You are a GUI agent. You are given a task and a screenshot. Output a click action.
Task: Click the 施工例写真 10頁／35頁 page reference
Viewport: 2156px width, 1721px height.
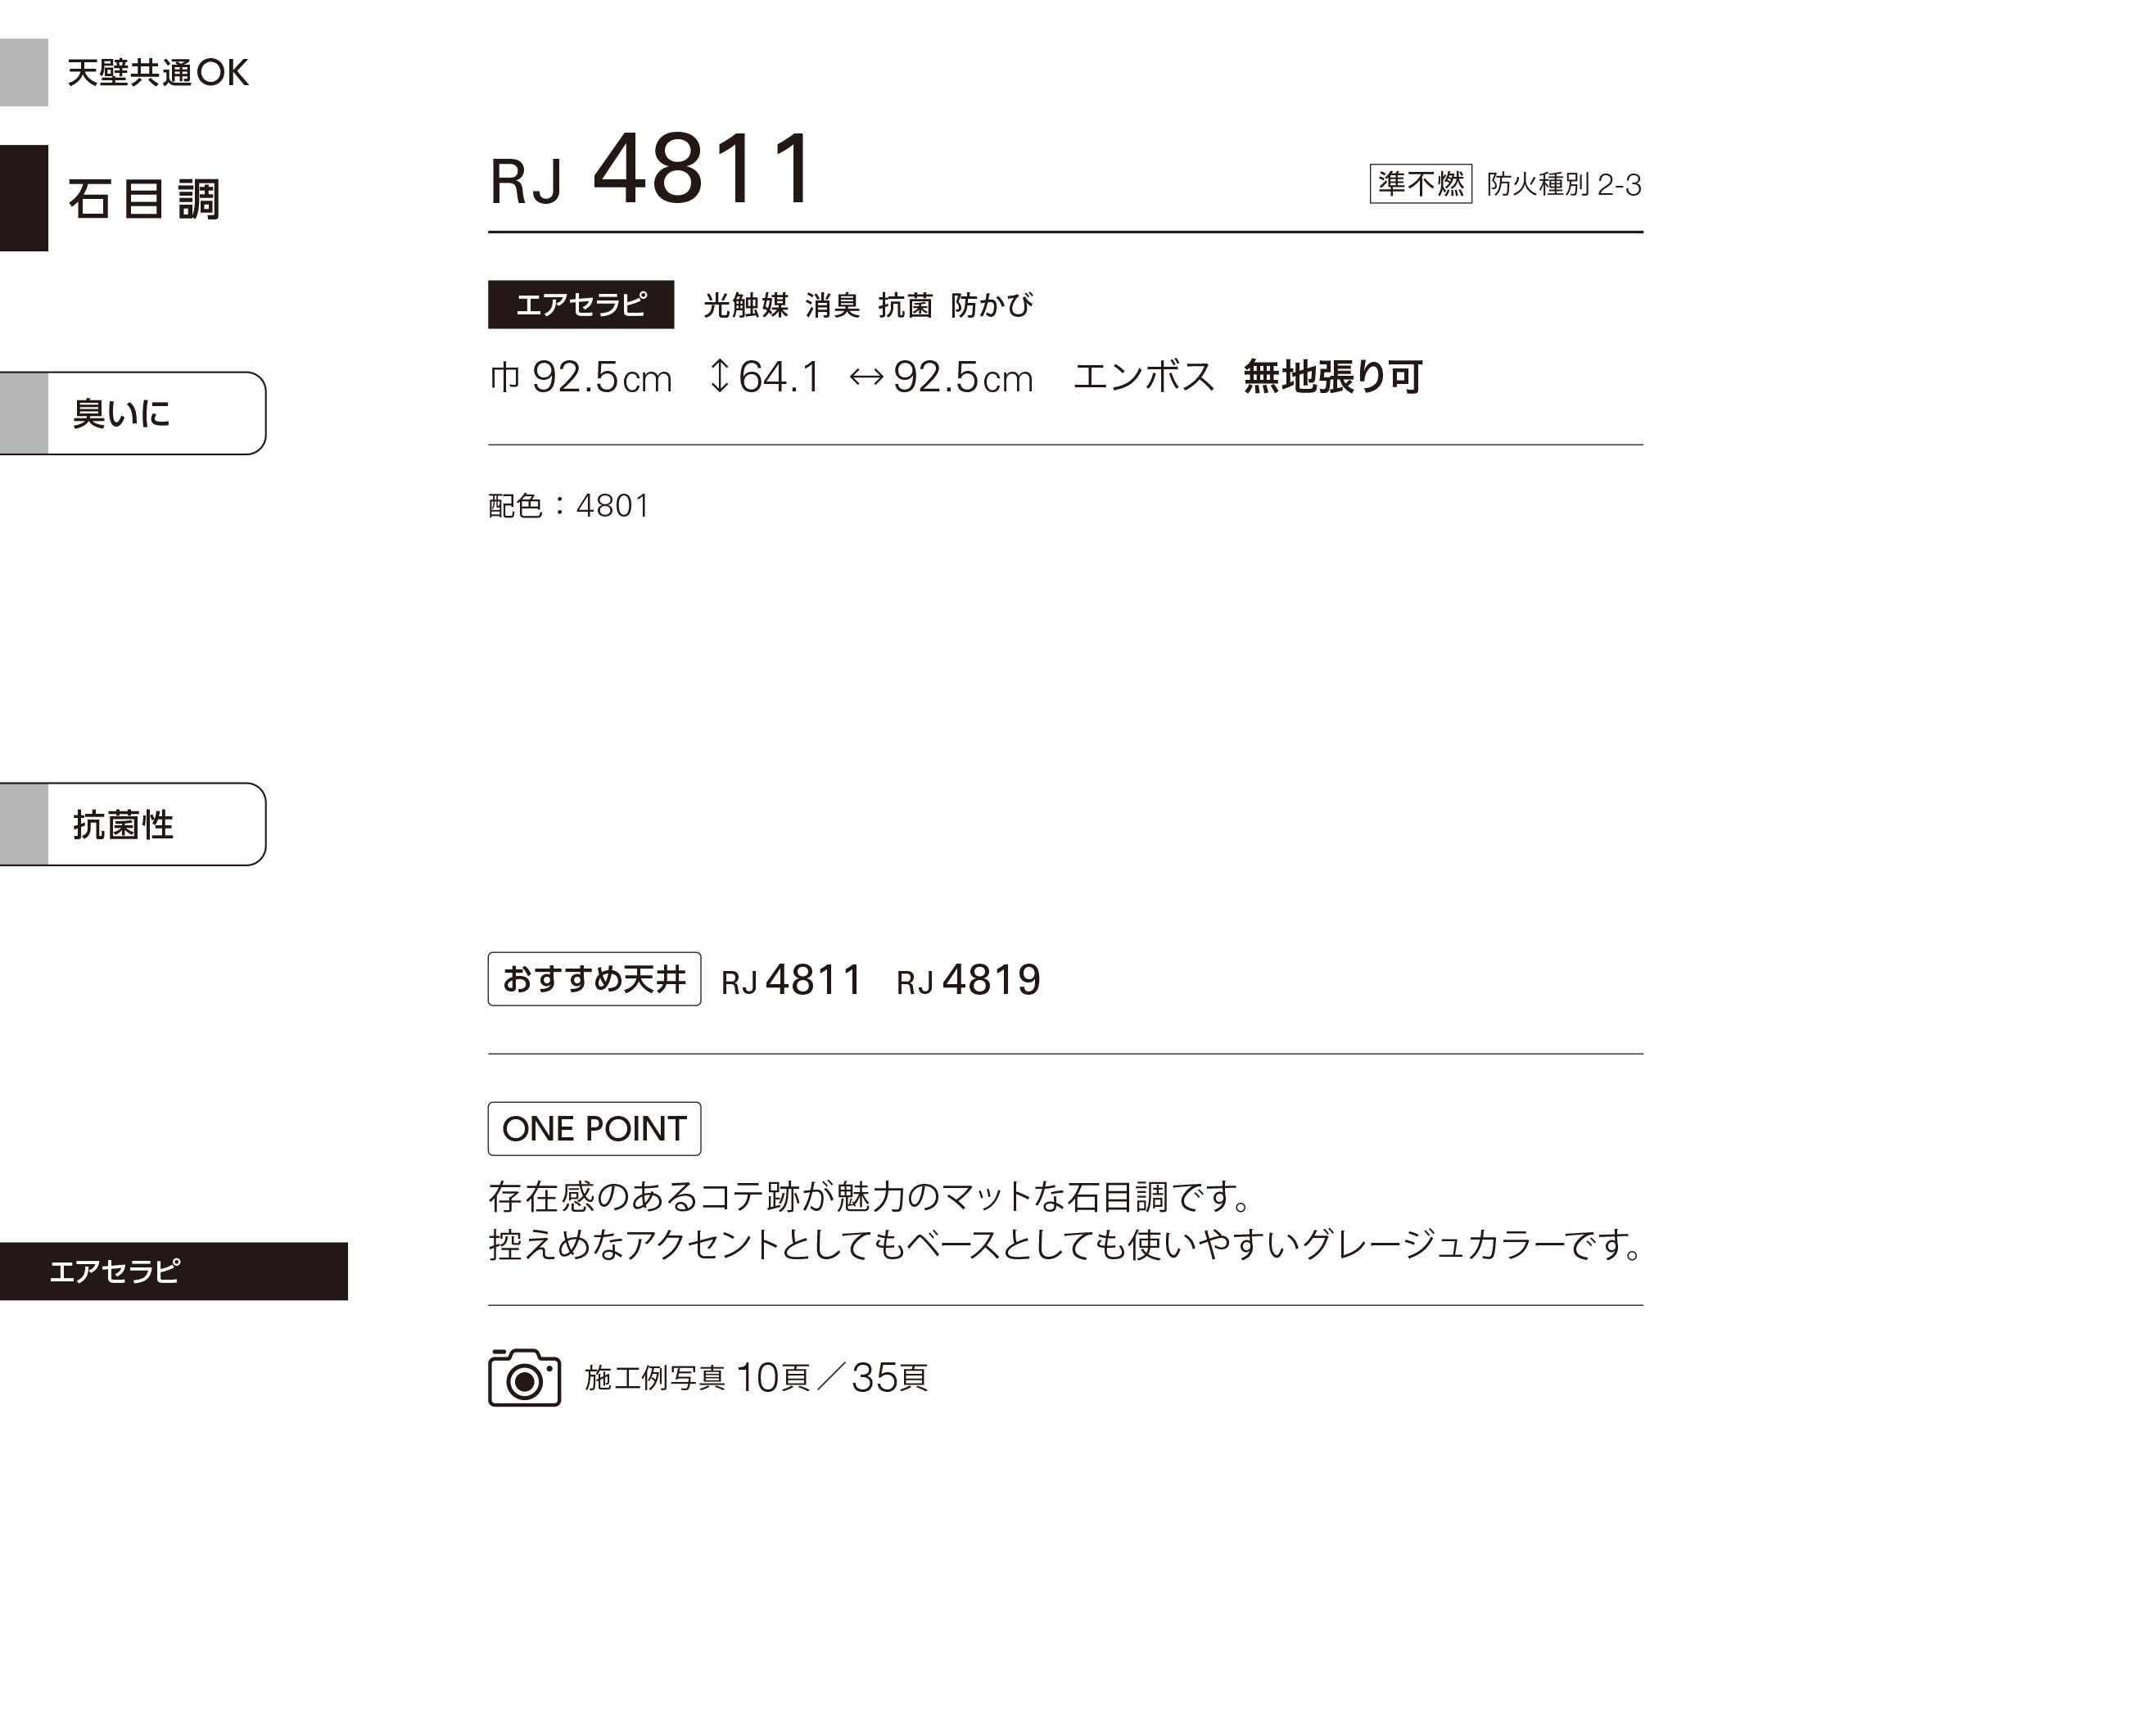click(x=756, y=1378)
